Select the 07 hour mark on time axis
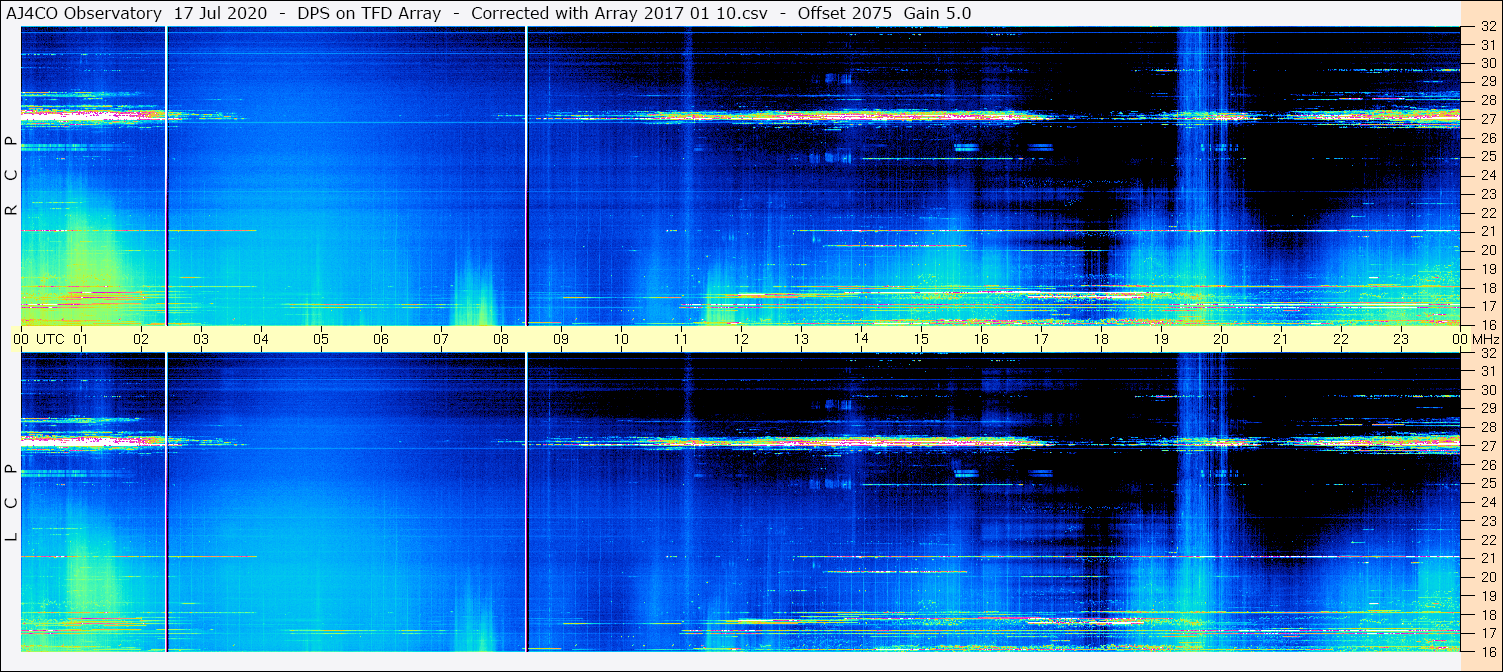1503x672 pixels. 441,339
